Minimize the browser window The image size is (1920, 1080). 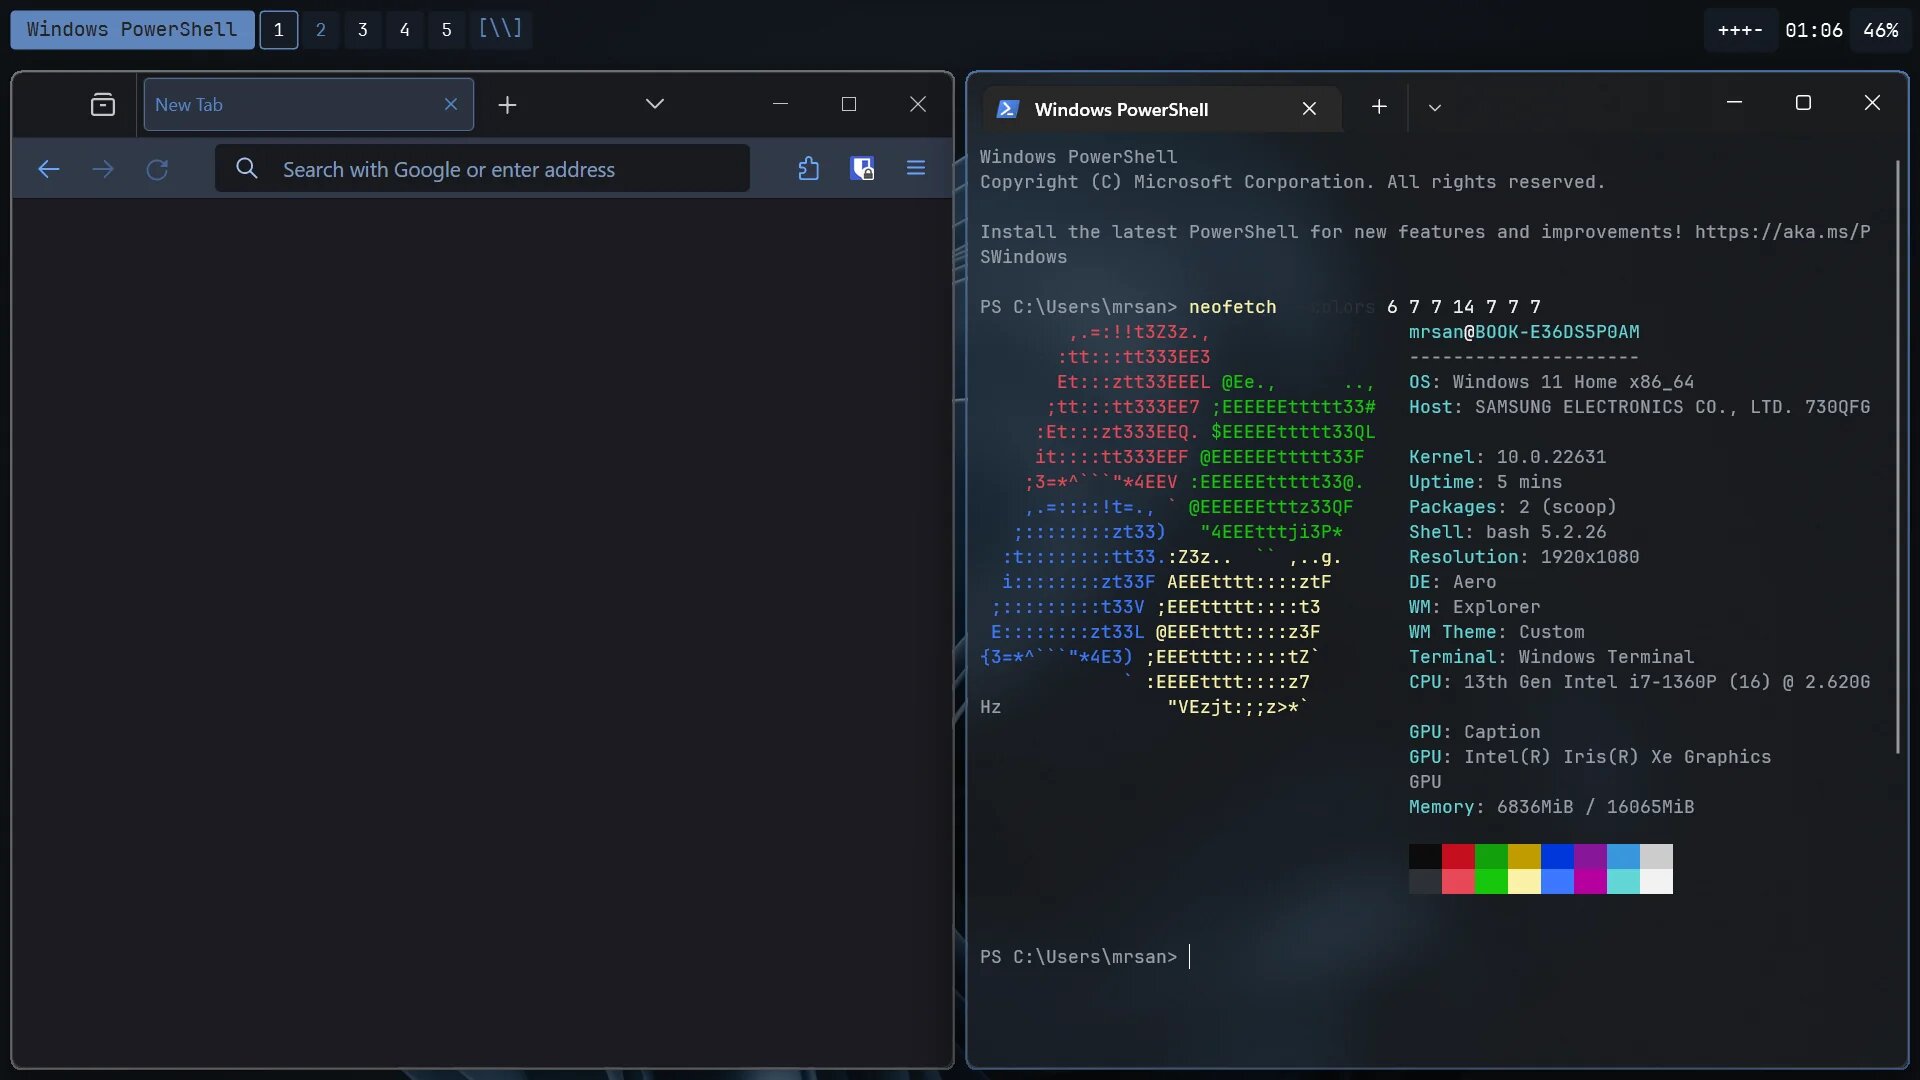coord(781,104)
